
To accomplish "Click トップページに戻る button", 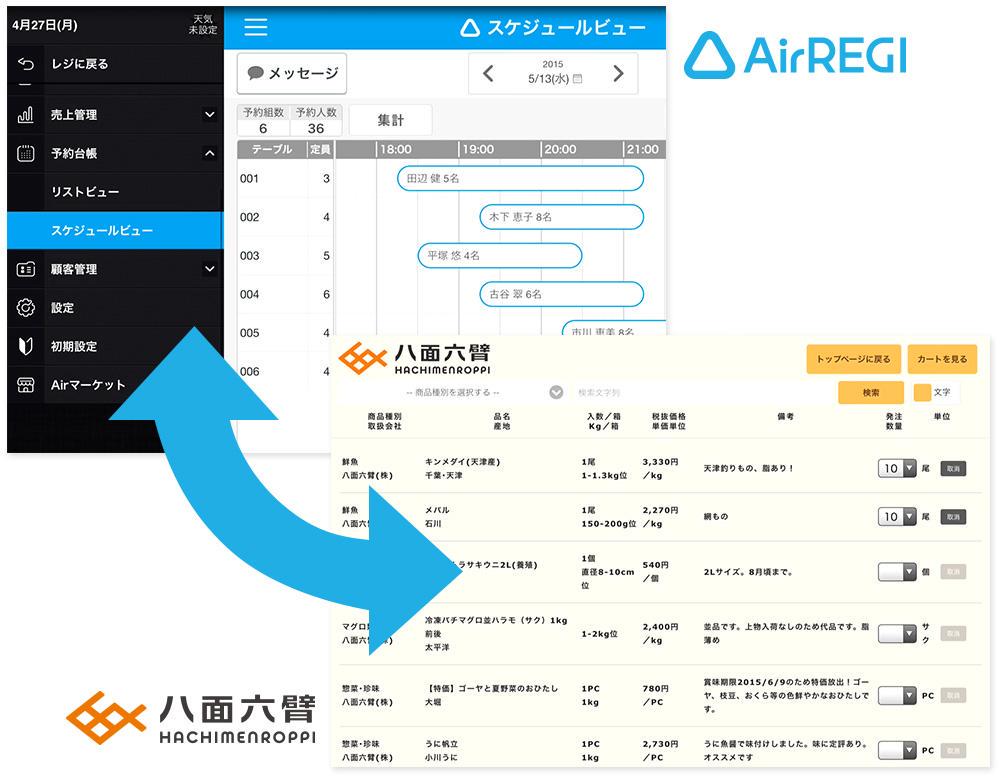I will (x=853, y=359).
